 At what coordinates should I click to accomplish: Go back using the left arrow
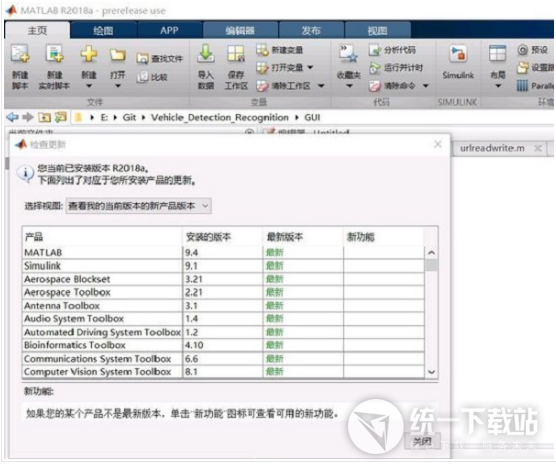pos(13,117)
